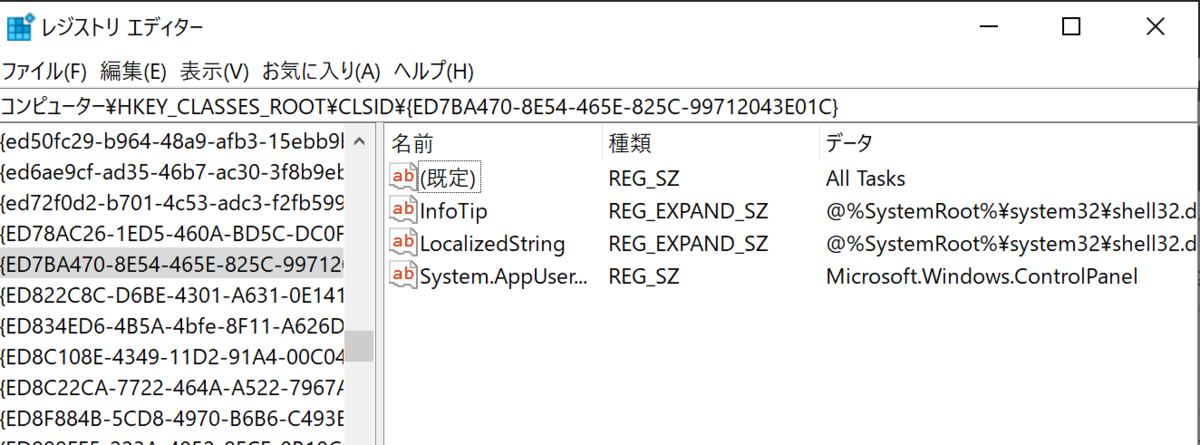Select tree key {ED8F884B-5CD8-4970-B6B6-C493
The image size is (1200, 445).
(172, 419)
